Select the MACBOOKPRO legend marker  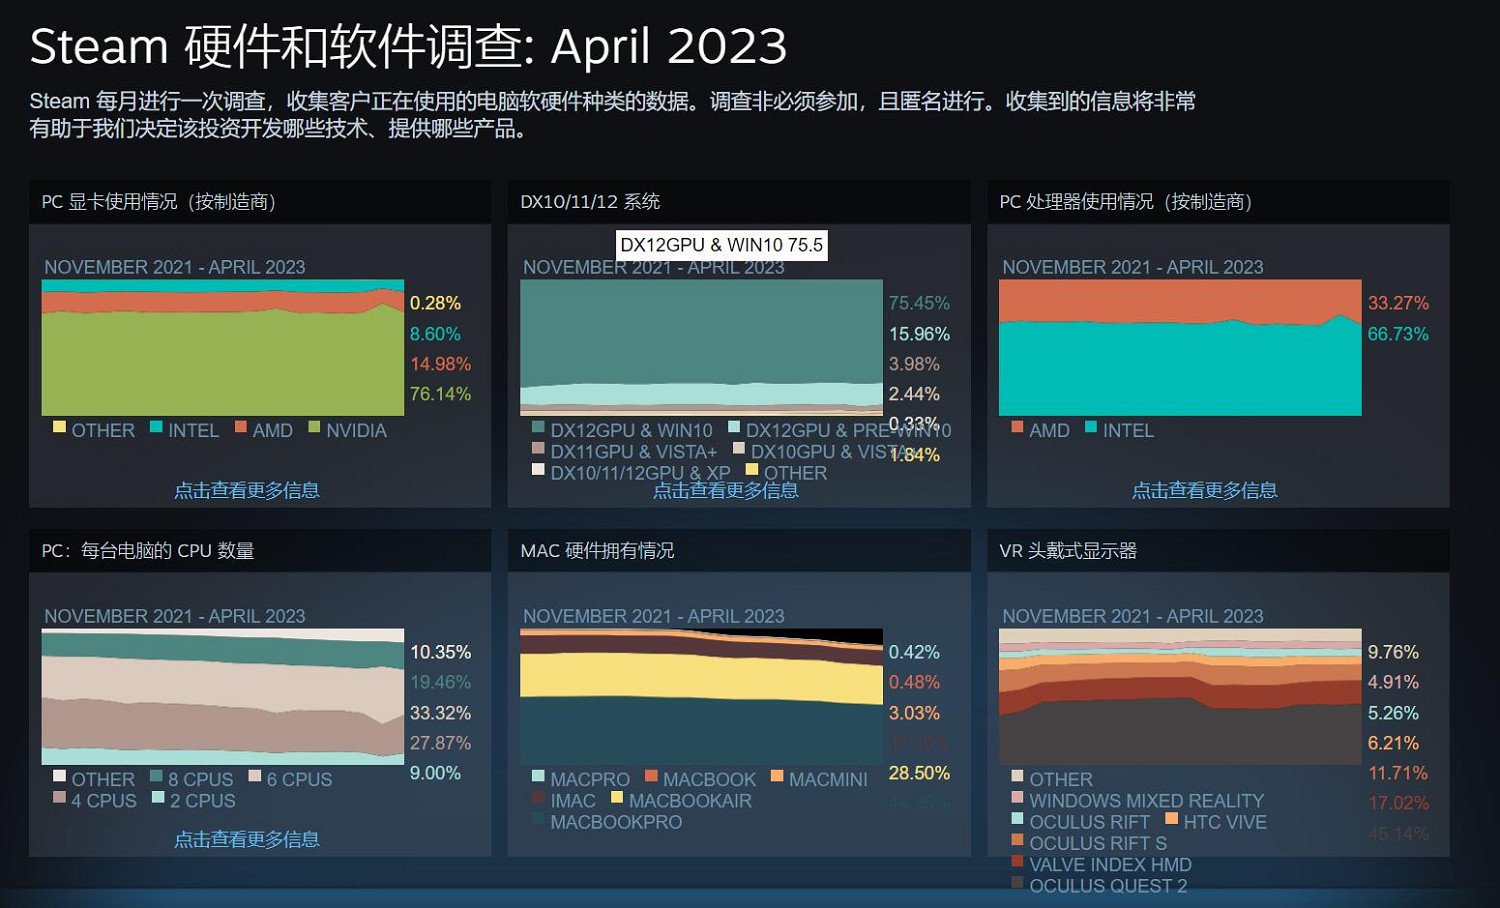pyautogui.click(x=538, y=820)
